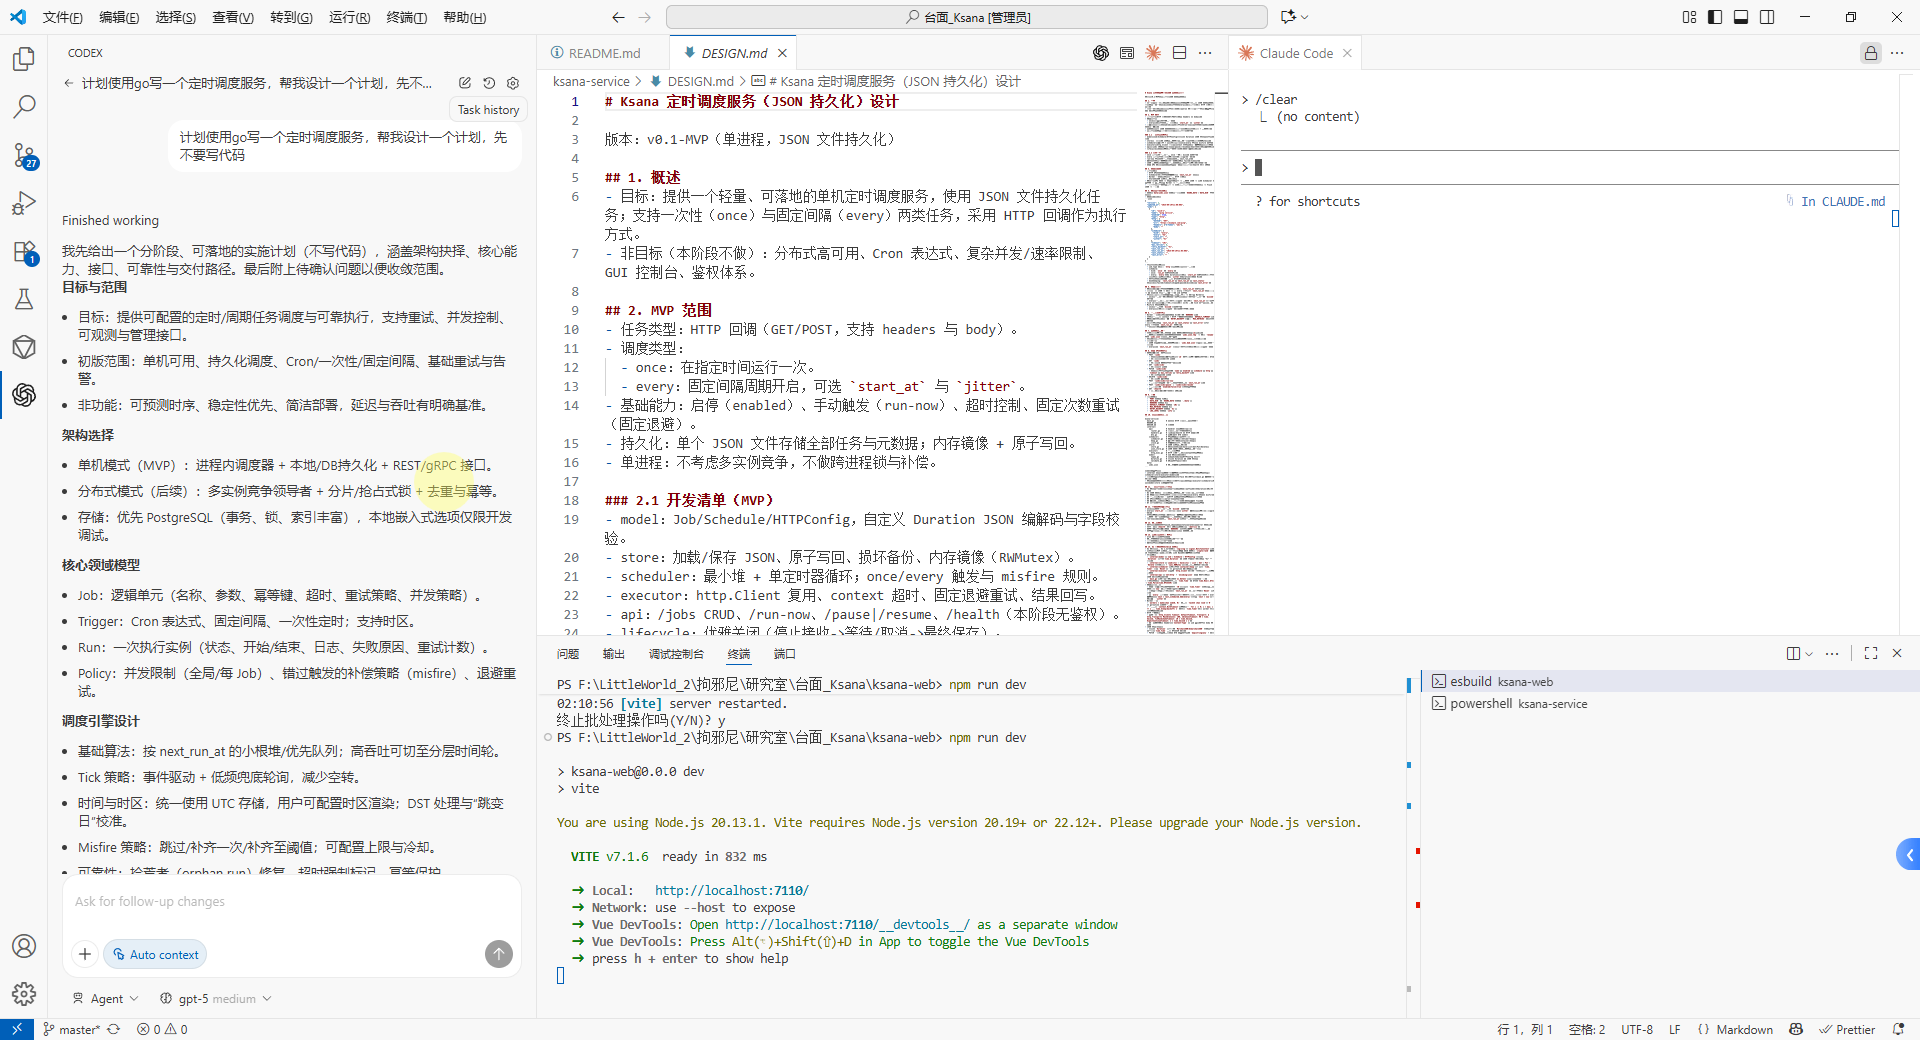The image size is (1920, 1040).
Task: Open the 文件(F) menu
Action: point(62,17)
